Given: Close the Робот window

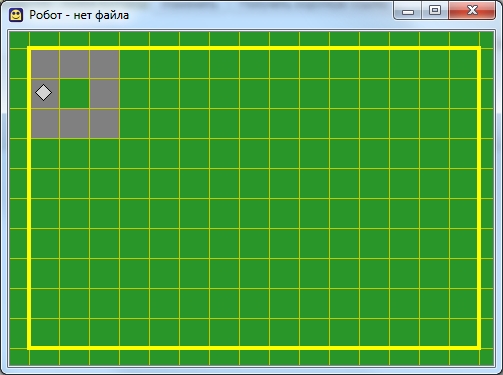Looking at the screenshot, I should [x=472, y=11].
